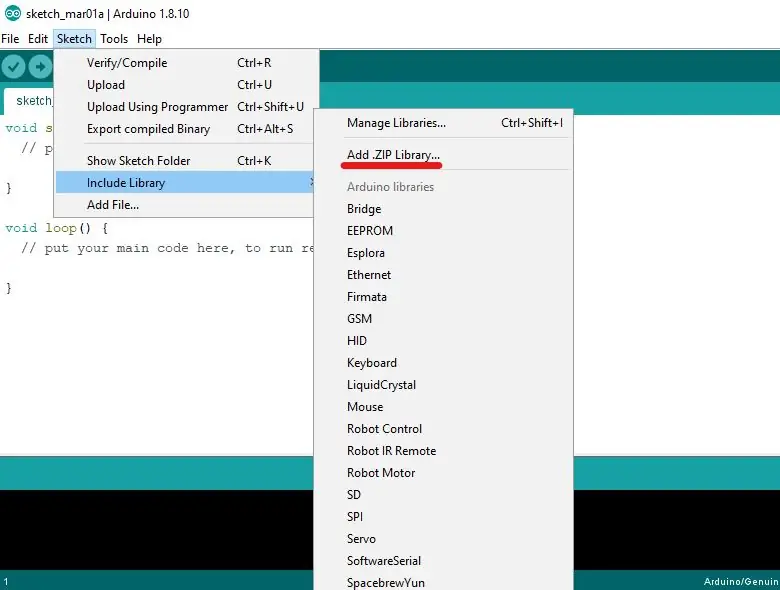
Task: Select Show Sketch Folder
Action: point(186,161)
